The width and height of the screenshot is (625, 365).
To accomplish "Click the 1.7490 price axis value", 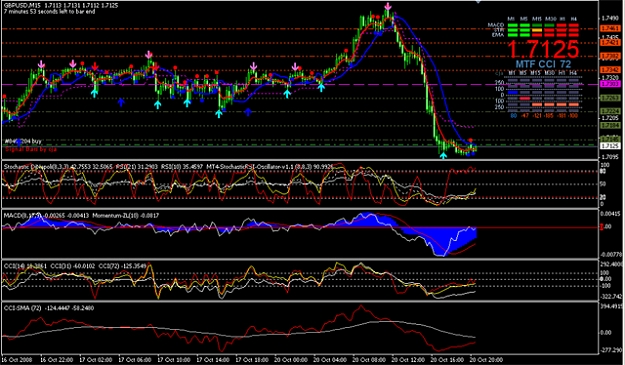I will pos(611,18).
